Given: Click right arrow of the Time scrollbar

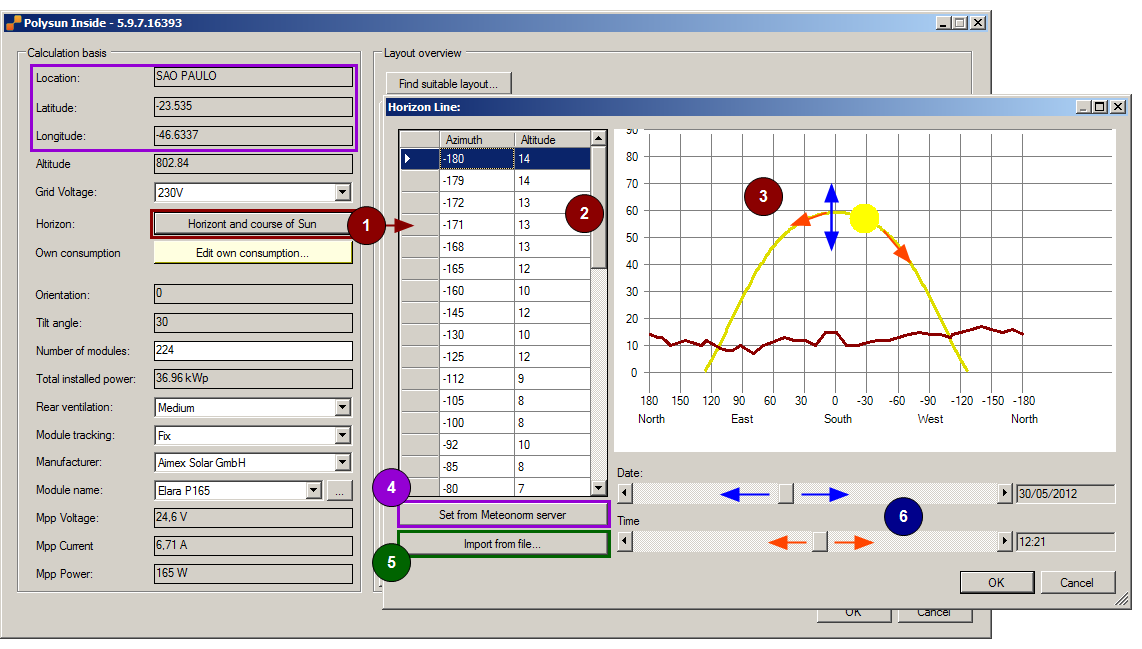Looking at the screenshot, I should pos(1005,541).
